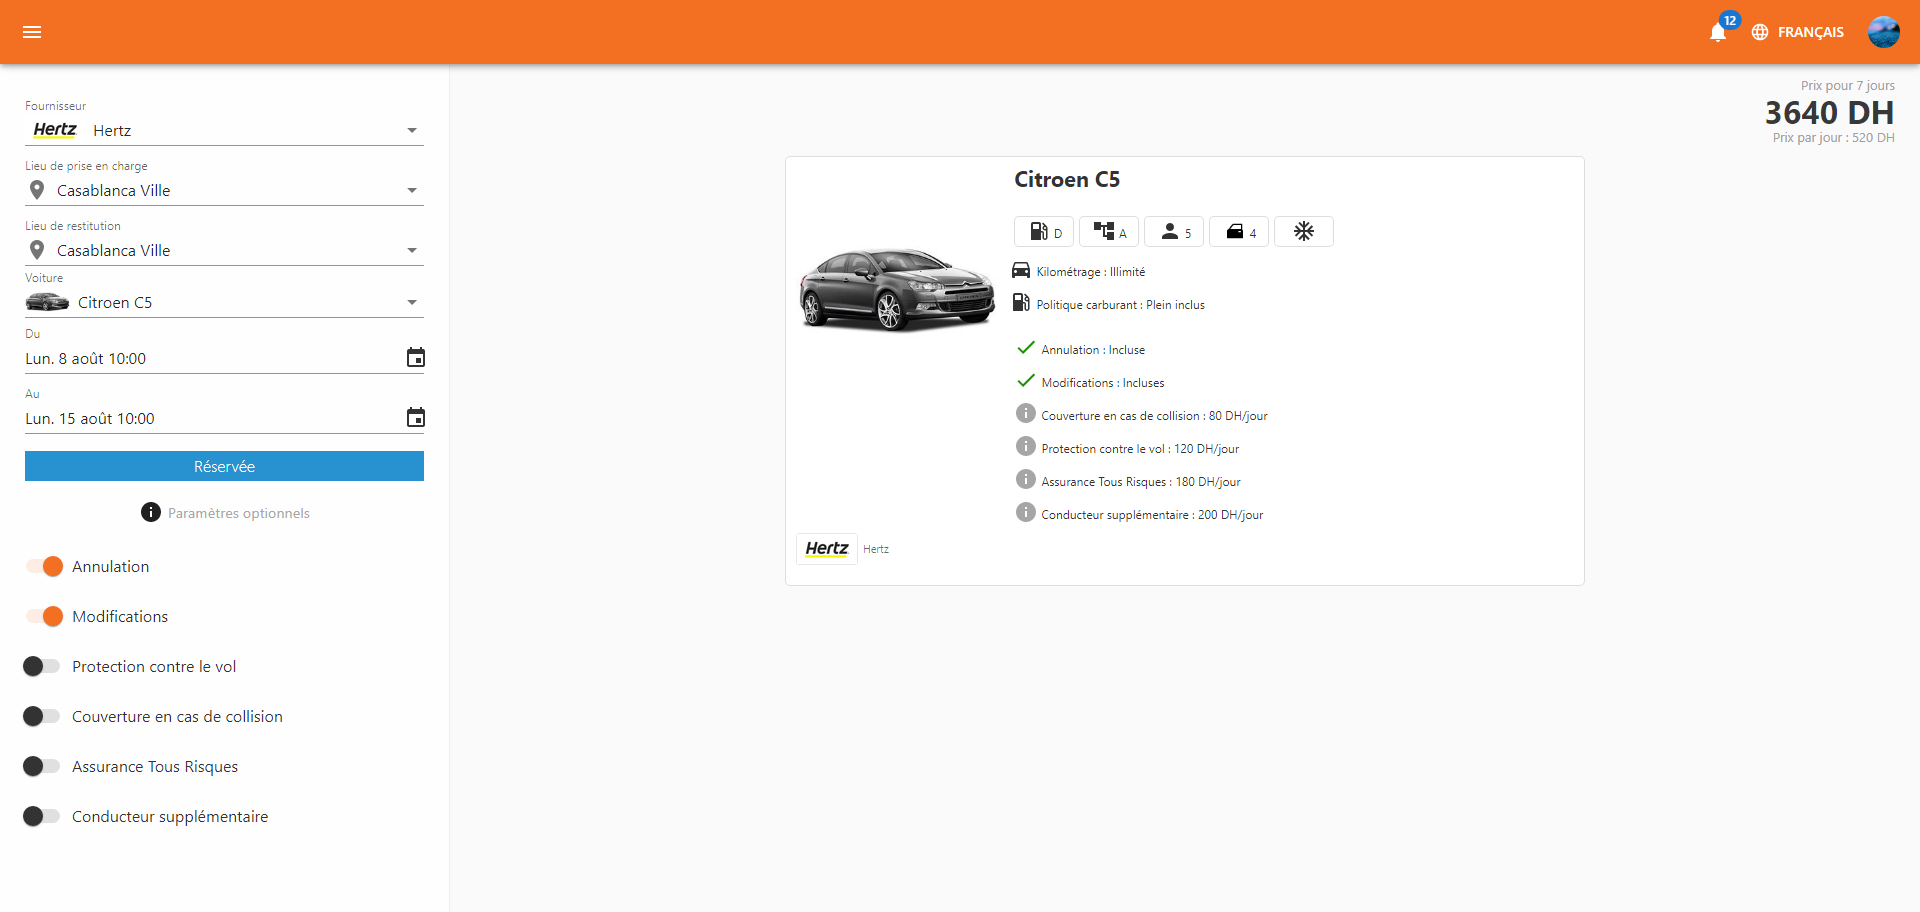
Task: Disable the Annulation switch
Action: (x=44, y=566)
